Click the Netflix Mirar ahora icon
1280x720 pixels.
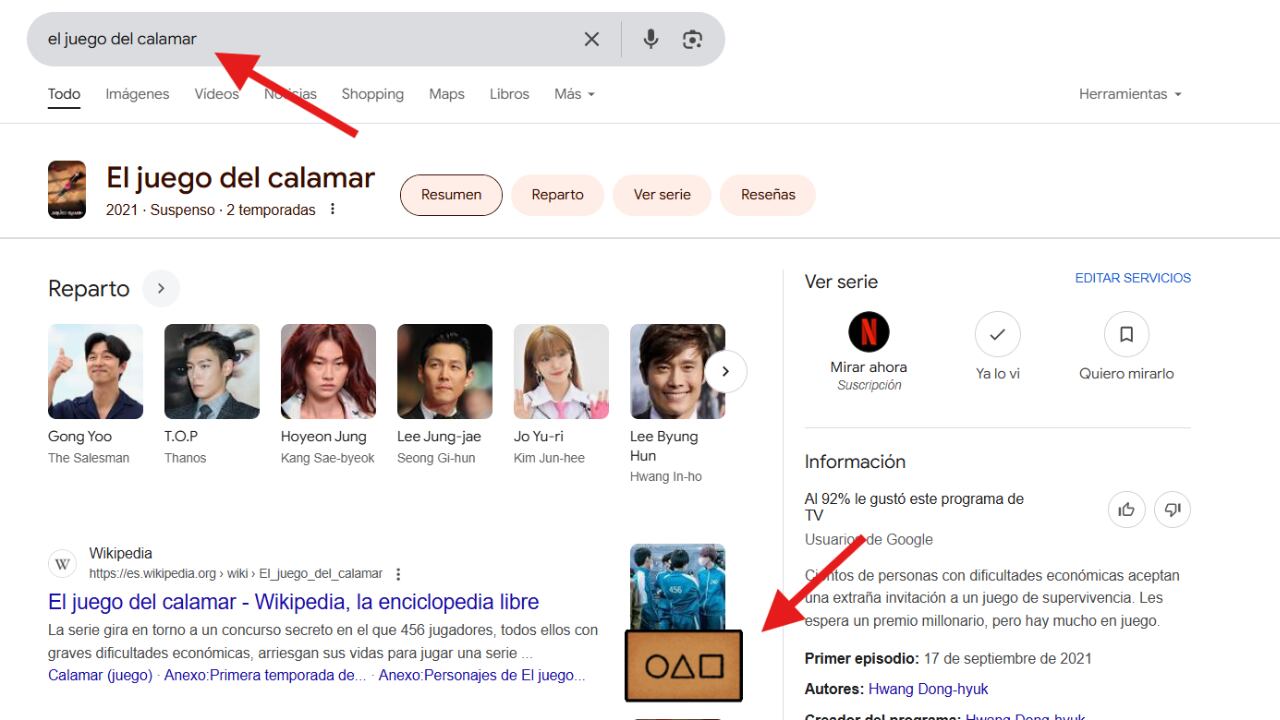coord(868,333)
